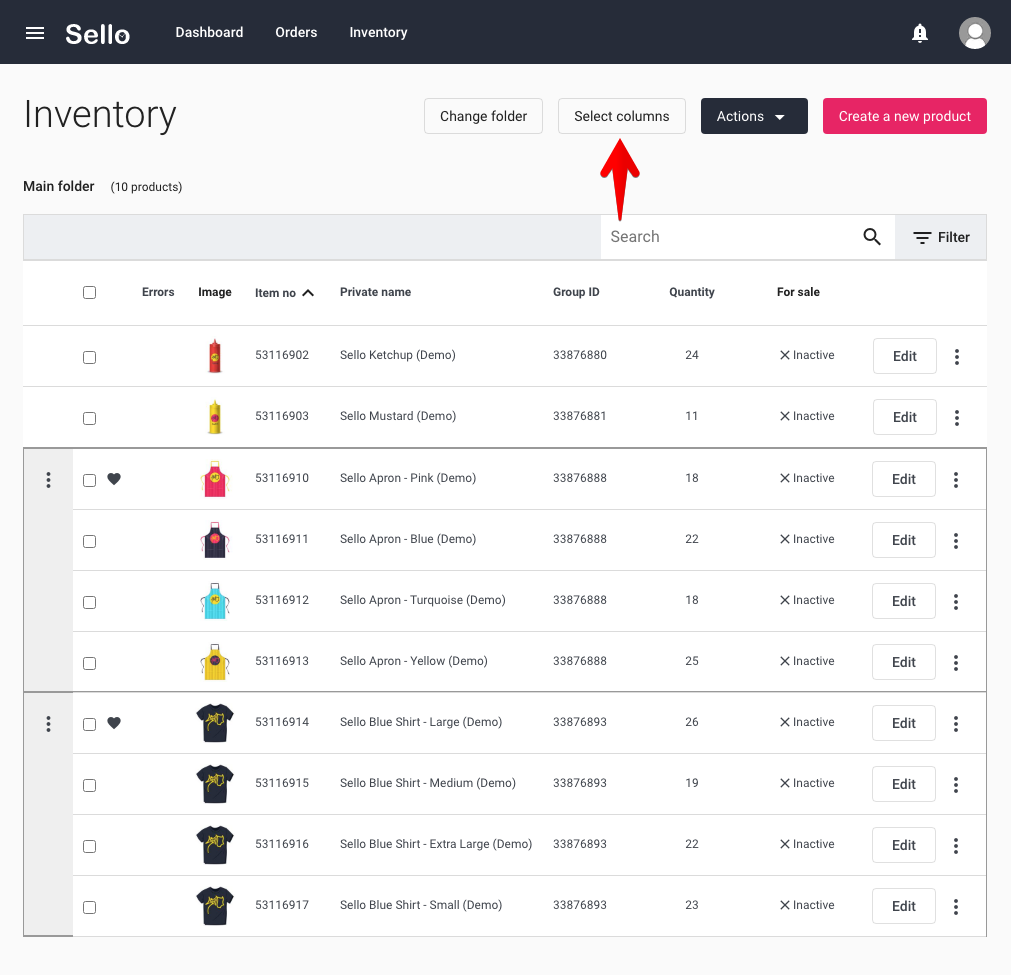Check the Sello Apron Yellow checkbox

pyautogui.click(x=90, y=664)
